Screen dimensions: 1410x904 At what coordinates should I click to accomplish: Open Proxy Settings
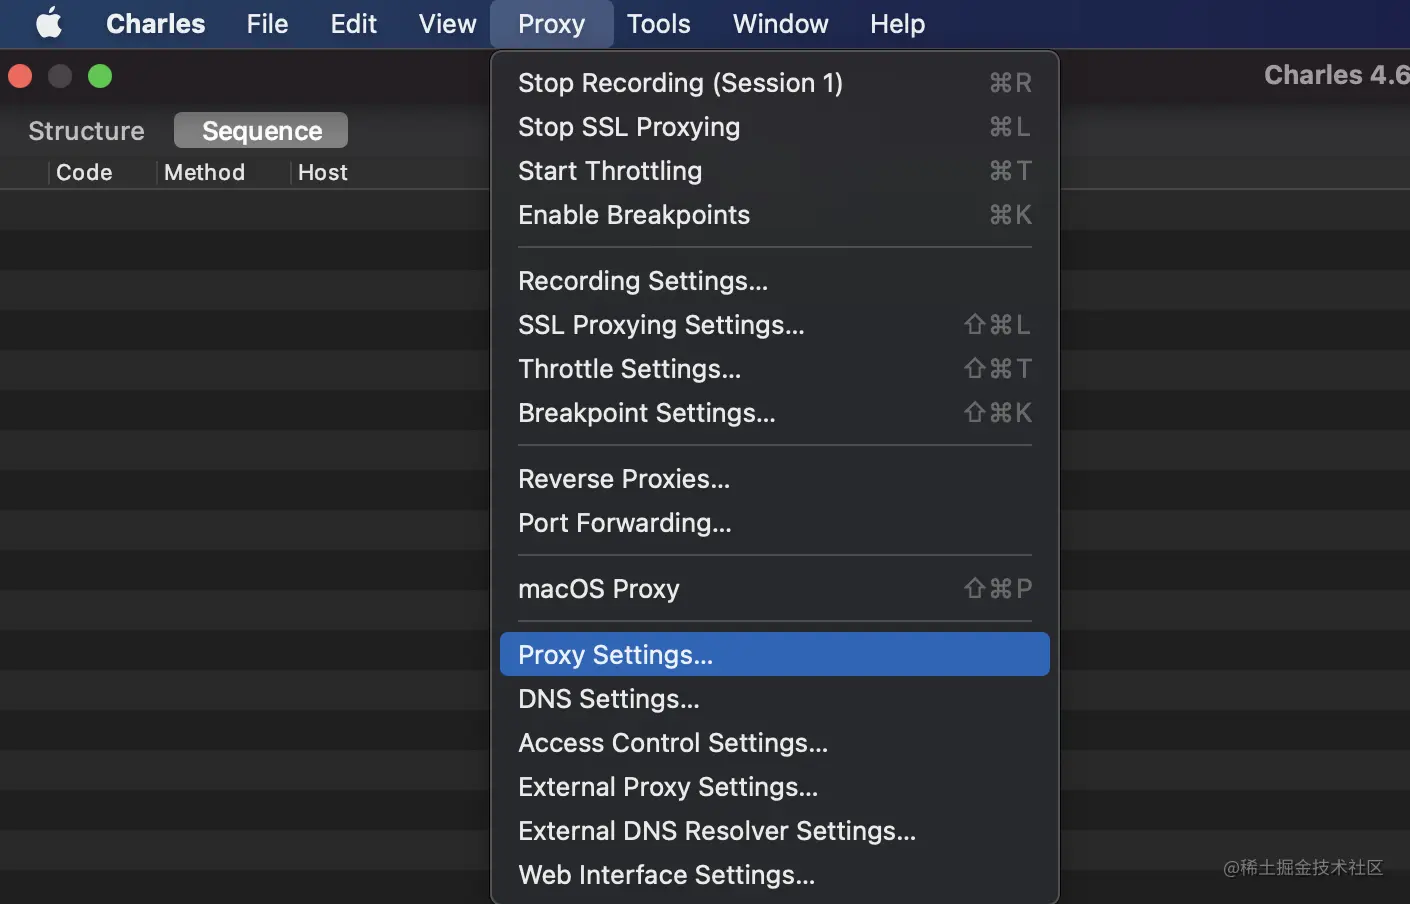(x=615, y=655)
